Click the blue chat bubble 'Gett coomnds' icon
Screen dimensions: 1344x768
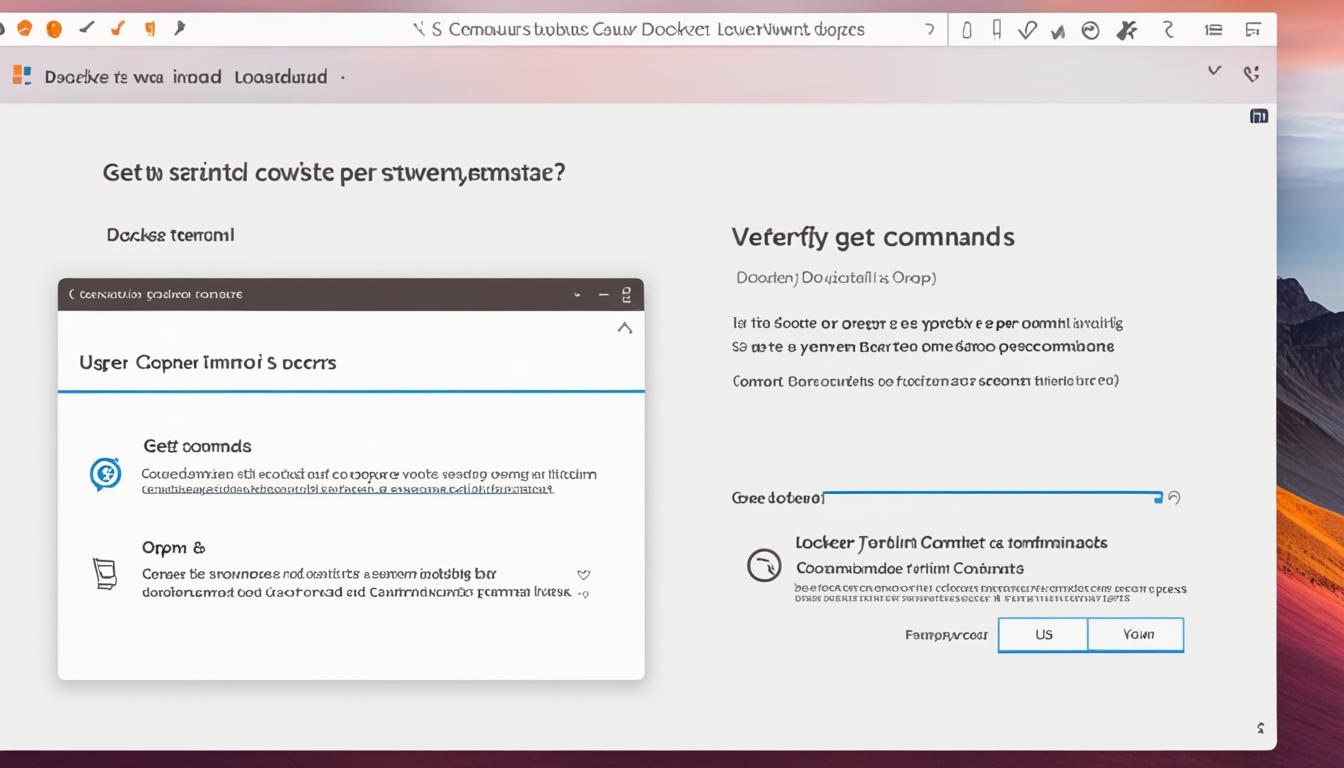[x=105, y=474]
